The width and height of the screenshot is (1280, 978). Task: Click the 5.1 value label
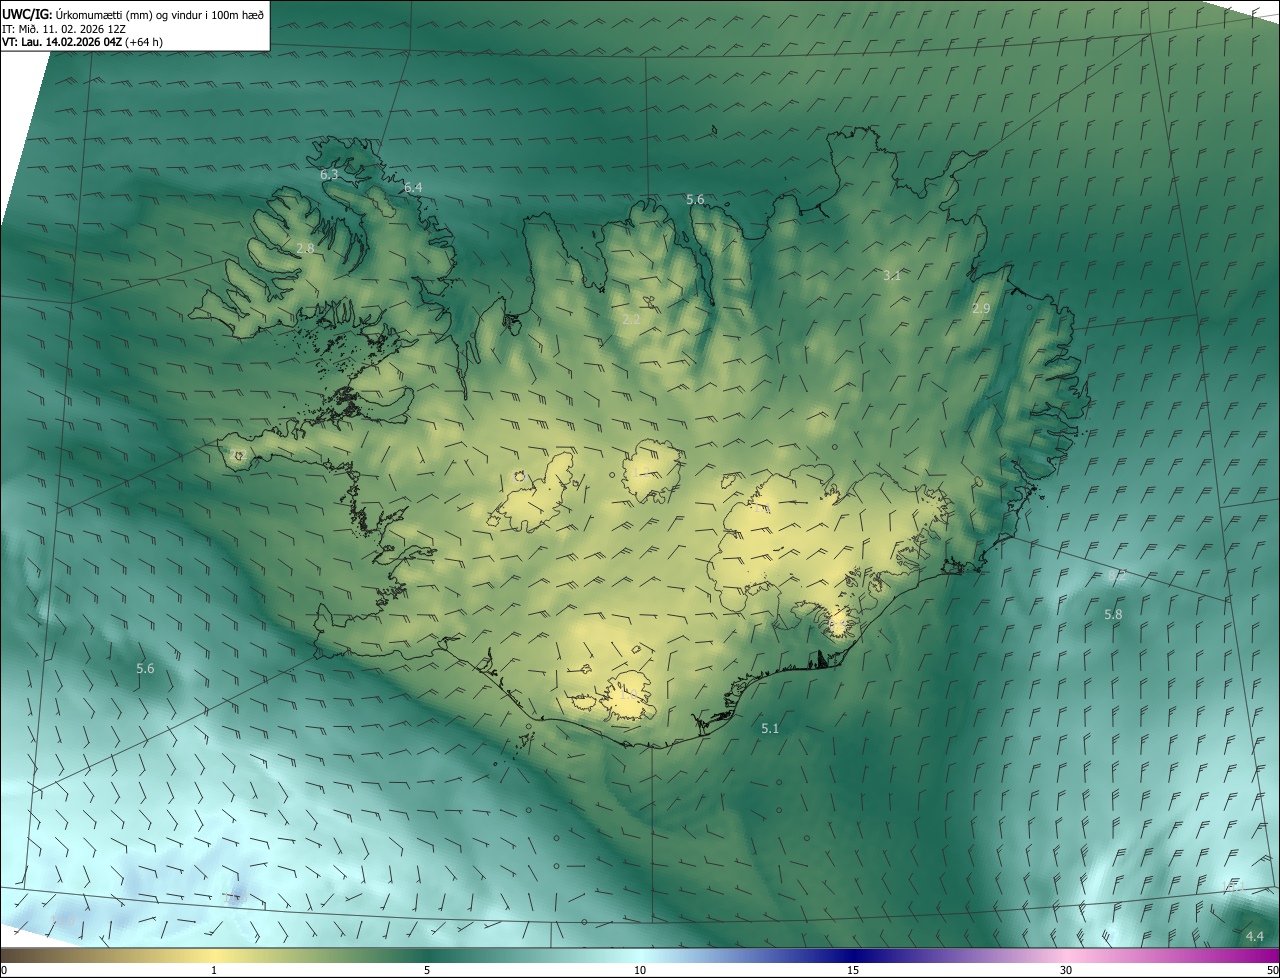(x=770, y=729)
